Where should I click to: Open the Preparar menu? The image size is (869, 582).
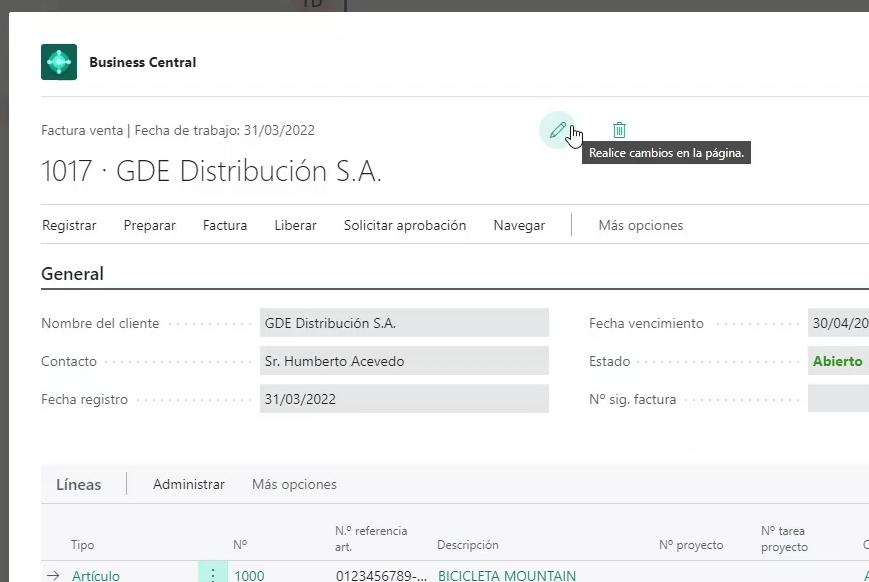pyautogui.click(x=149, y=225)
